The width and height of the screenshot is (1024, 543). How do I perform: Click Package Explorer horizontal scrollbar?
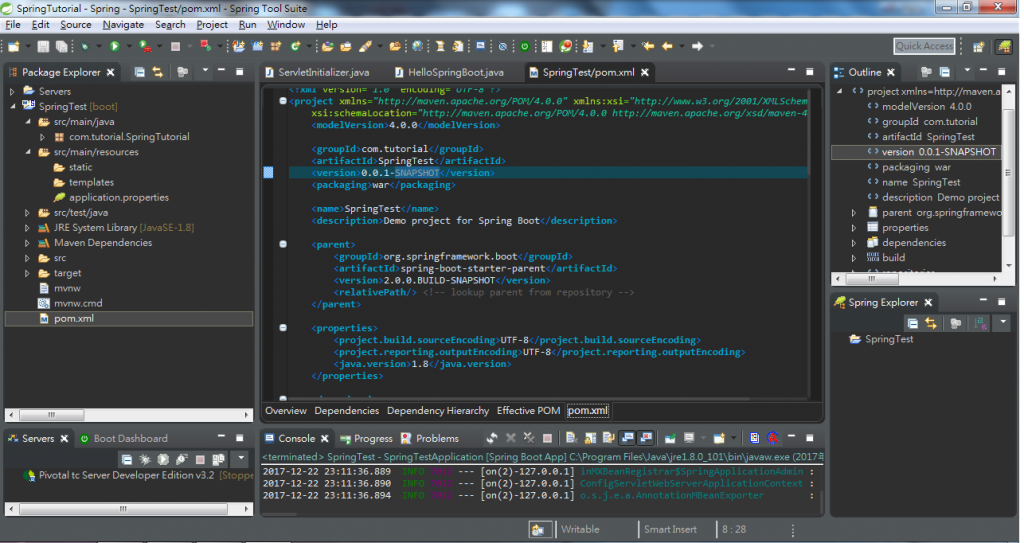(129, 415)
